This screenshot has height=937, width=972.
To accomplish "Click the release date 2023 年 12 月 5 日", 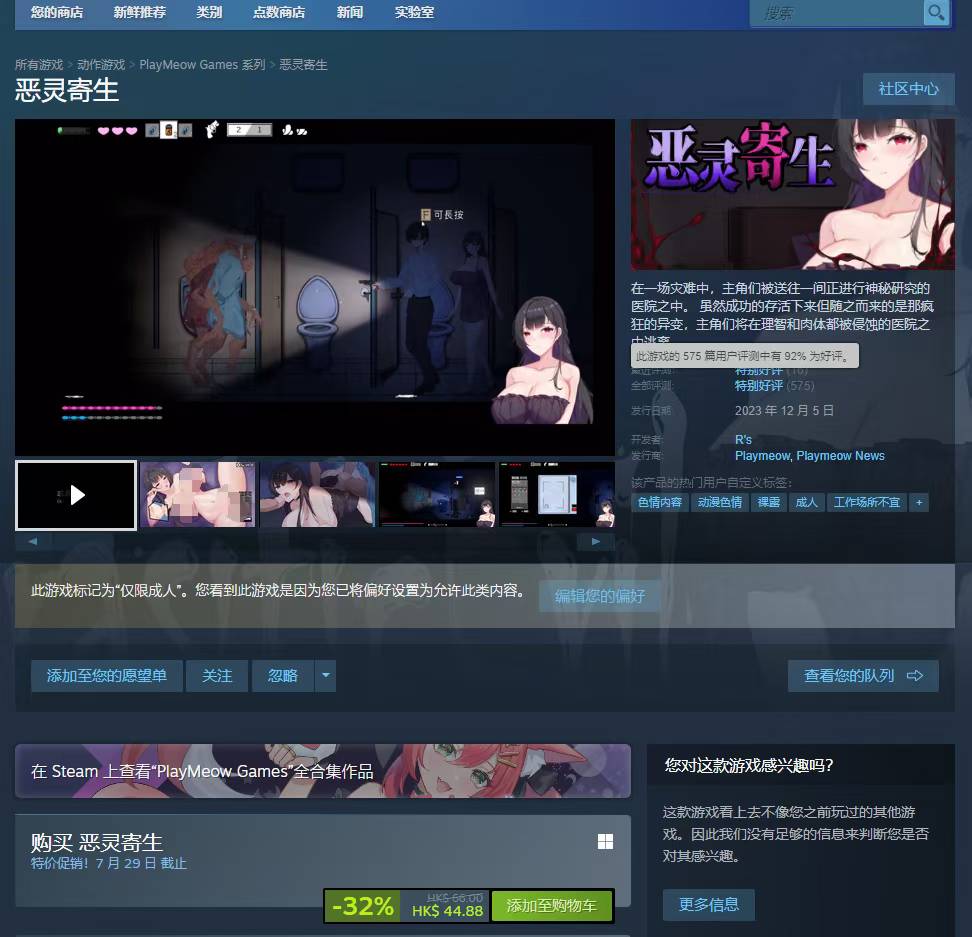I will coord(784,410).
